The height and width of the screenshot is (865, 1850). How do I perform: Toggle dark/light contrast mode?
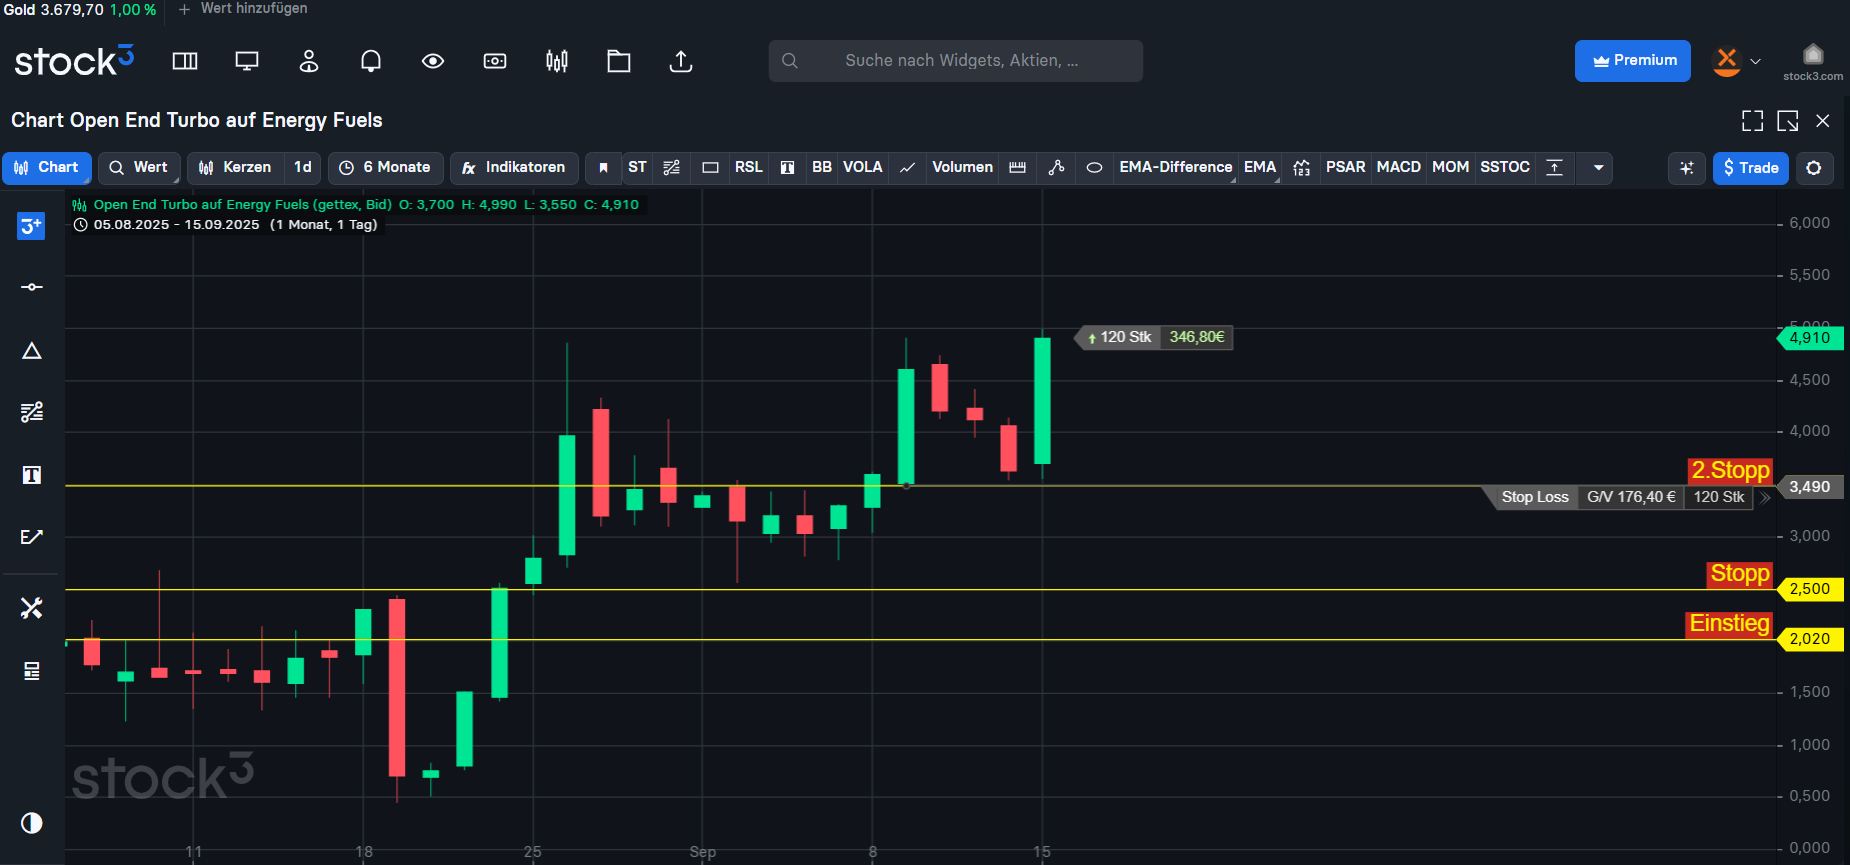click(x=32, y=823)
